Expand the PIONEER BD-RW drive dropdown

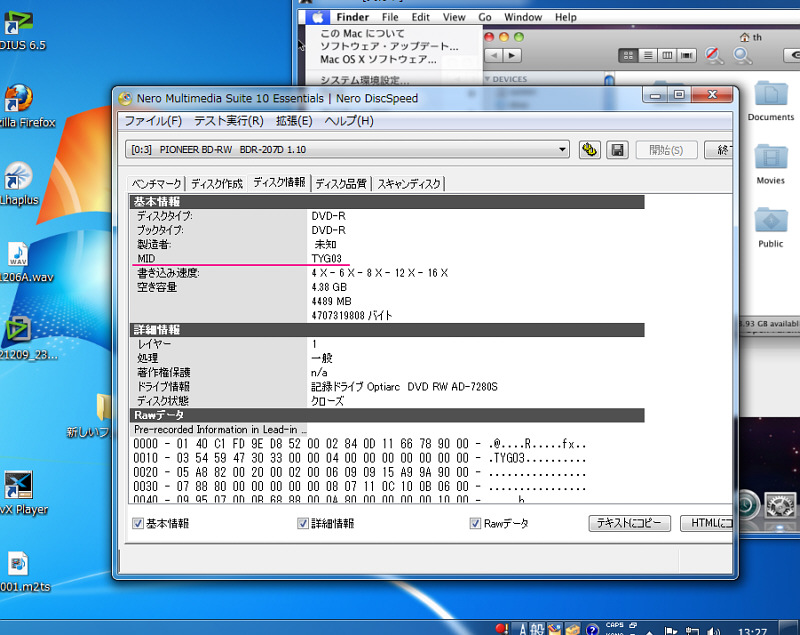point(563,150)
